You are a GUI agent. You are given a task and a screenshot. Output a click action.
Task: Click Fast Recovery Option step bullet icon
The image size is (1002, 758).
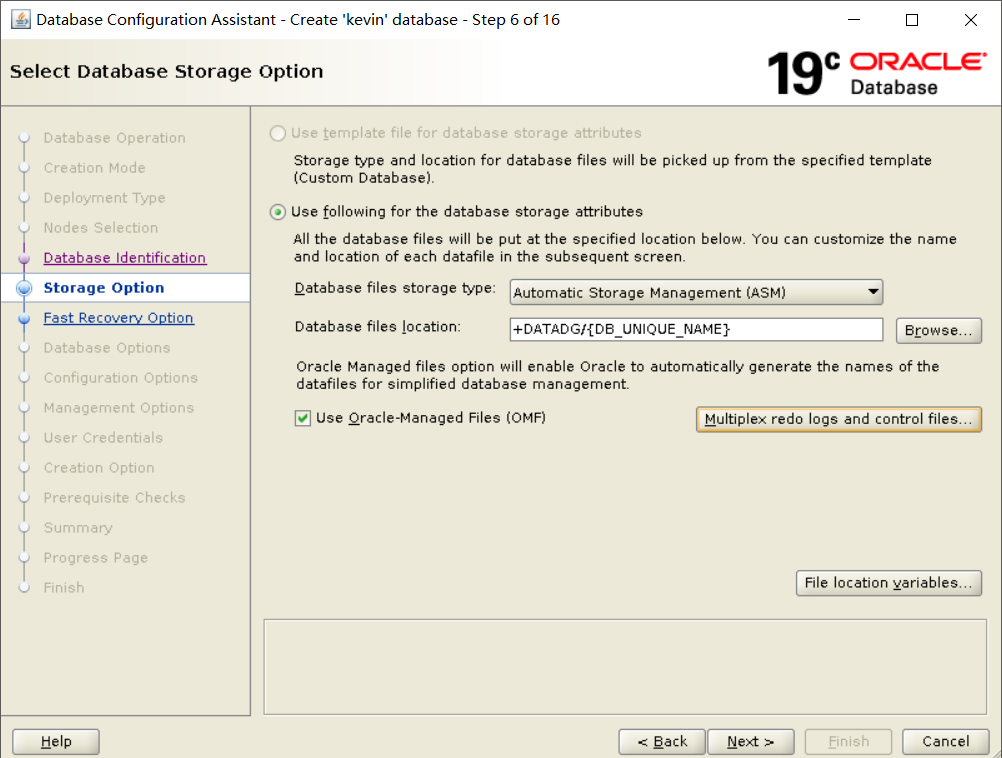[x=24, y=318]
